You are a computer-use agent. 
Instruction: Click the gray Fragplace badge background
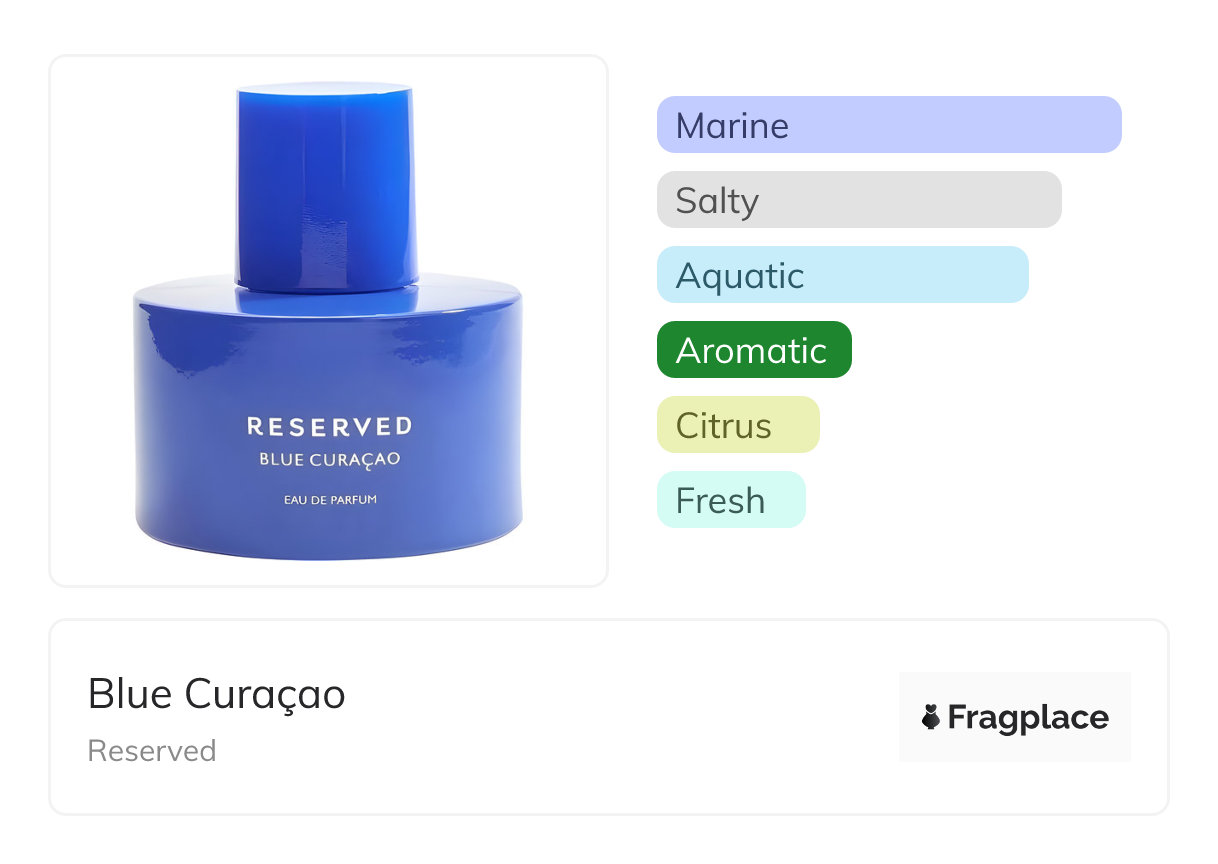click(x=1015, y=717)
